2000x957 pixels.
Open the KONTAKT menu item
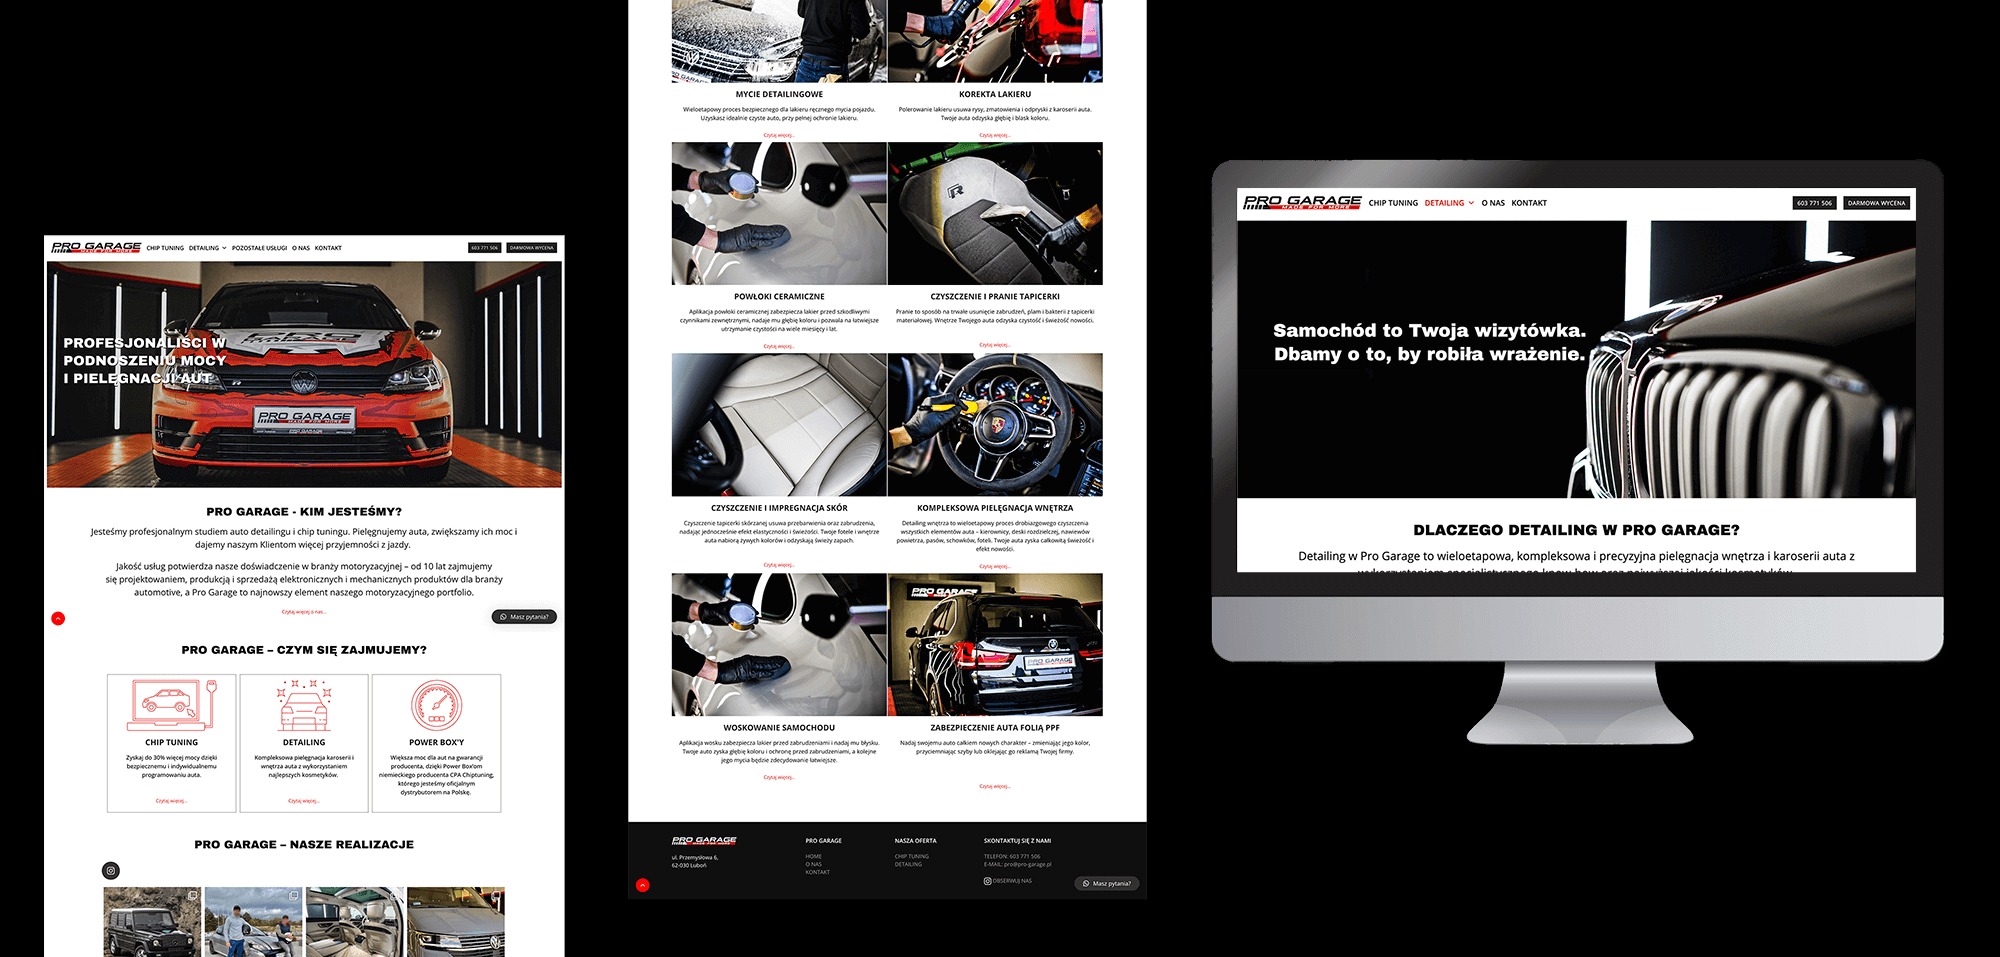[328, 246]
